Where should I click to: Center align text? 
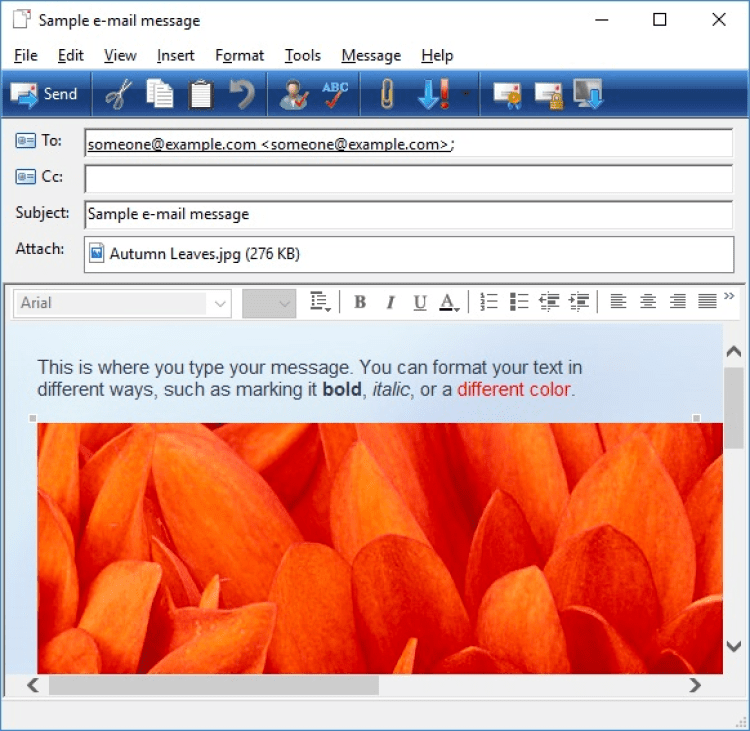(648, 302)
